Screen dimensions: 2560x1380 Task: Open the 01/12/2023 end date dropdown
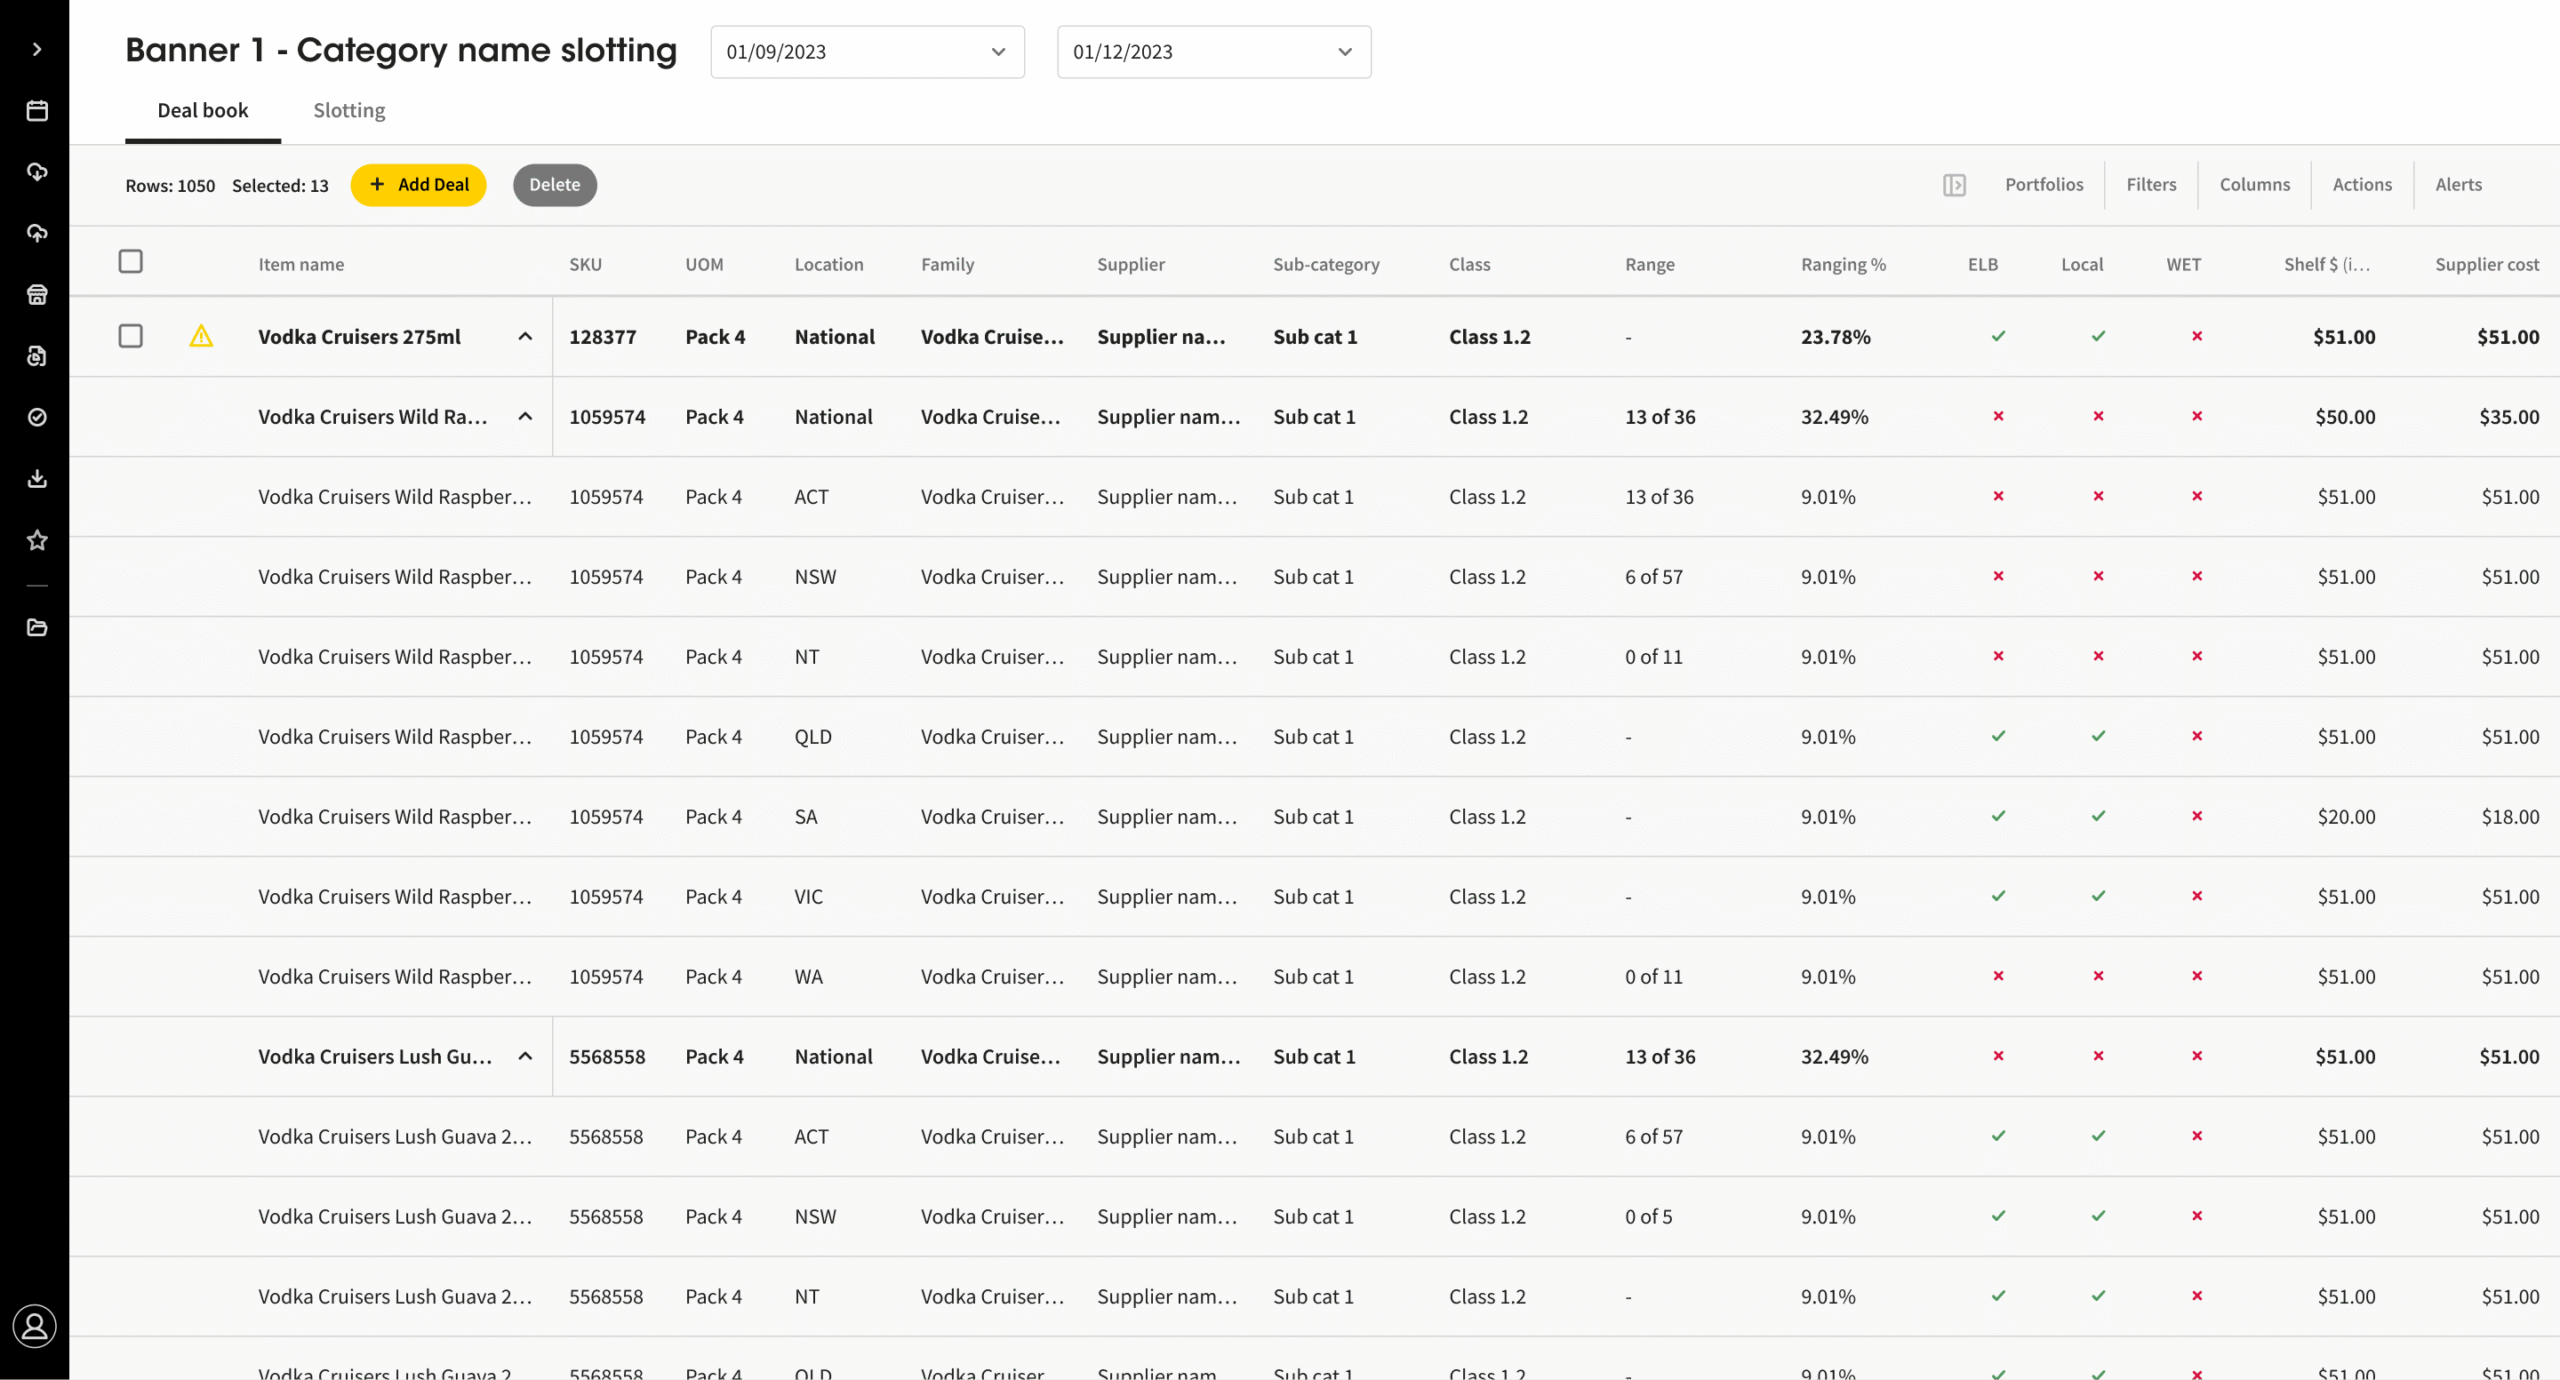click(x=1213, y=52)
